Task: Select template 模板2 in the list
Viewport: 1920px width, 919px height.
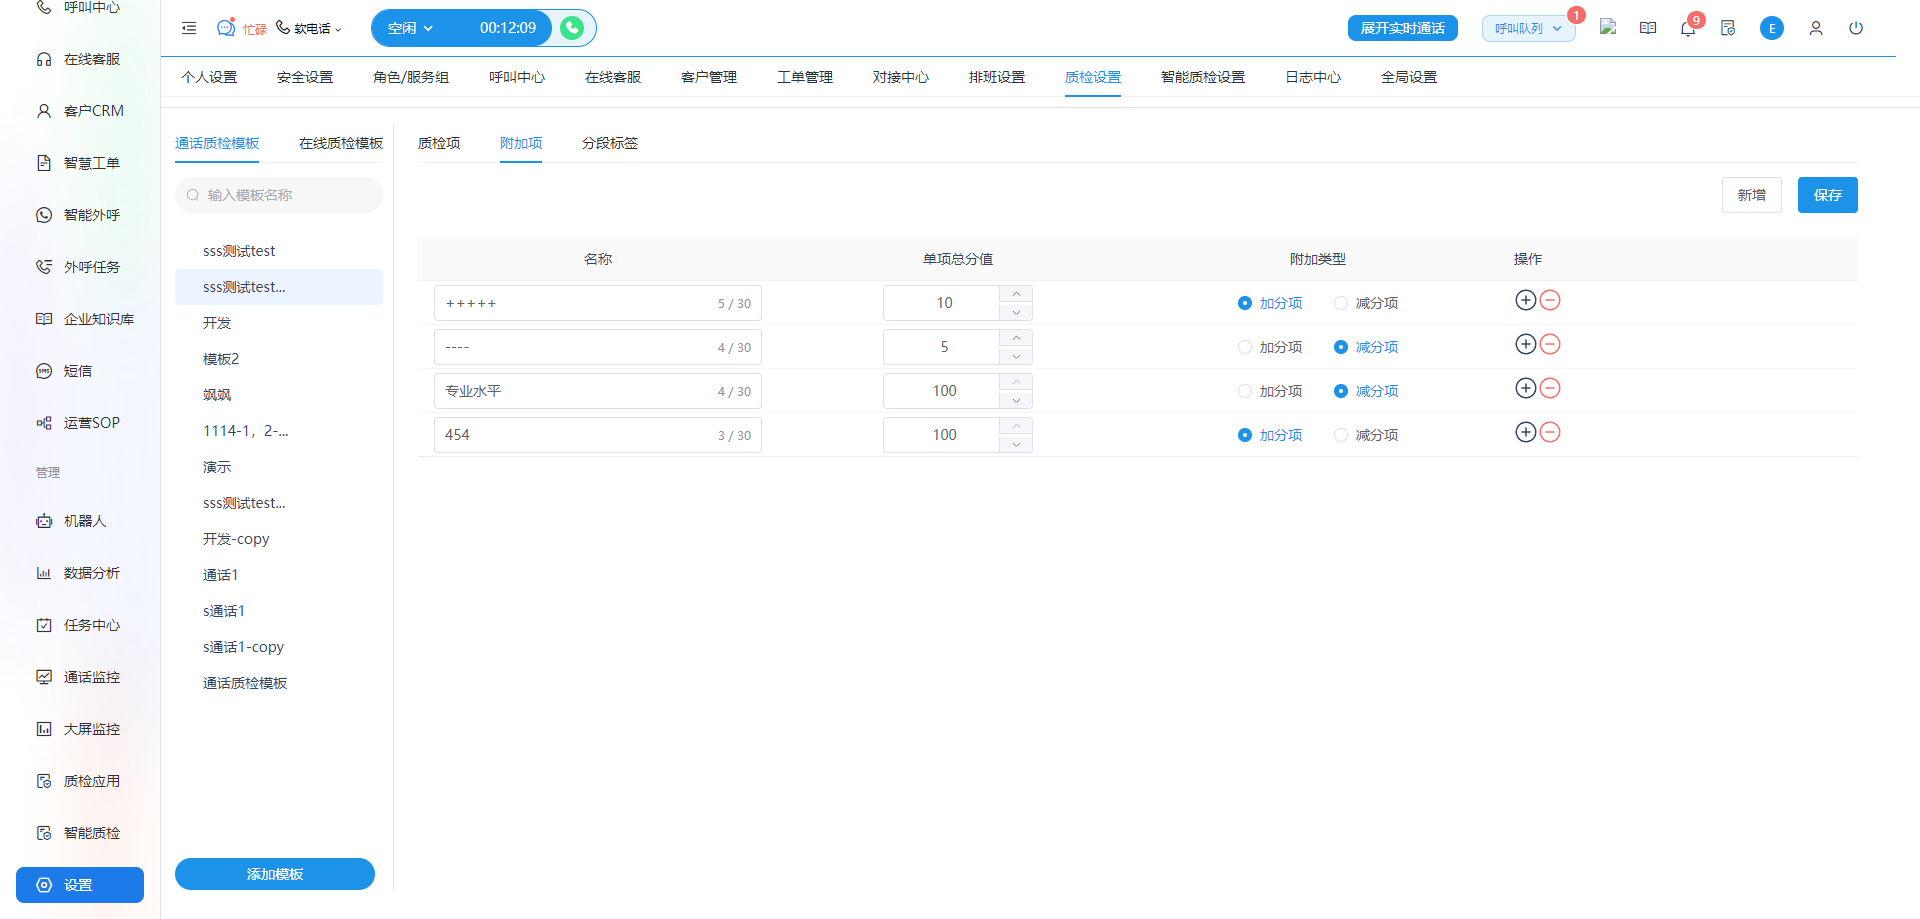Action: [x=279, y=359]
